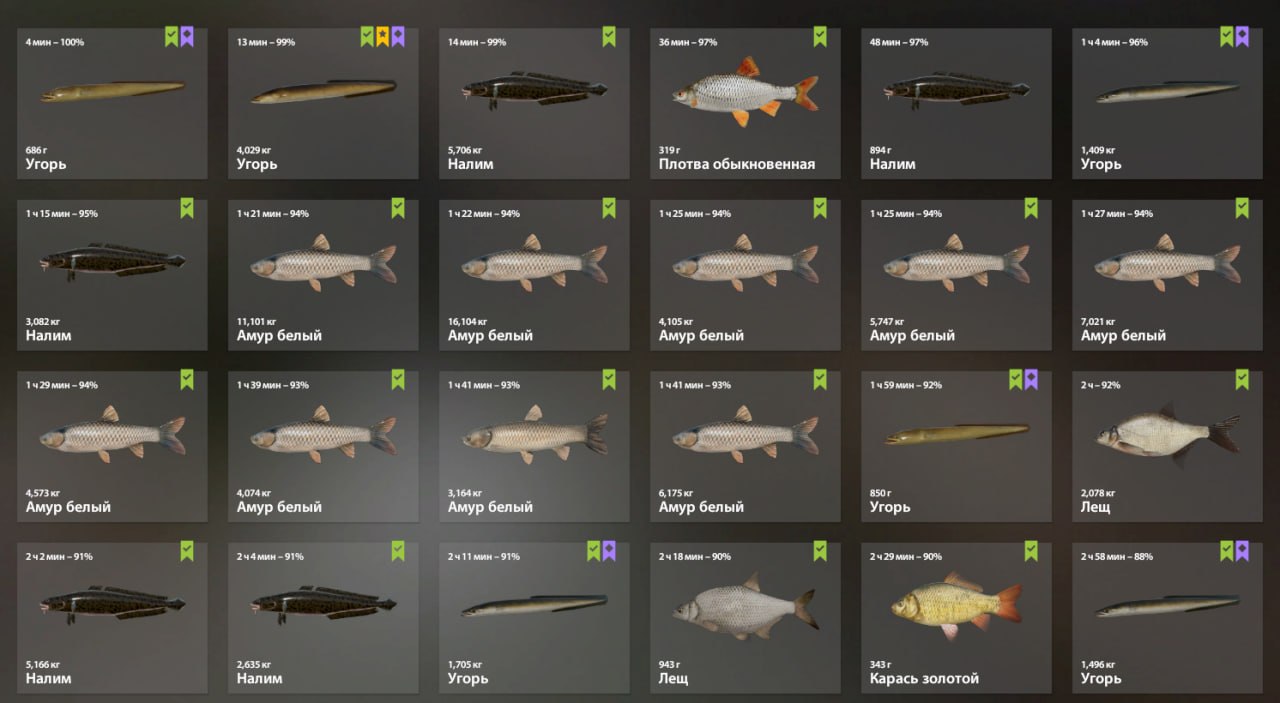Open the 11,101 кг Амур белый card
1280x703 pixels.
click(323, 275)
